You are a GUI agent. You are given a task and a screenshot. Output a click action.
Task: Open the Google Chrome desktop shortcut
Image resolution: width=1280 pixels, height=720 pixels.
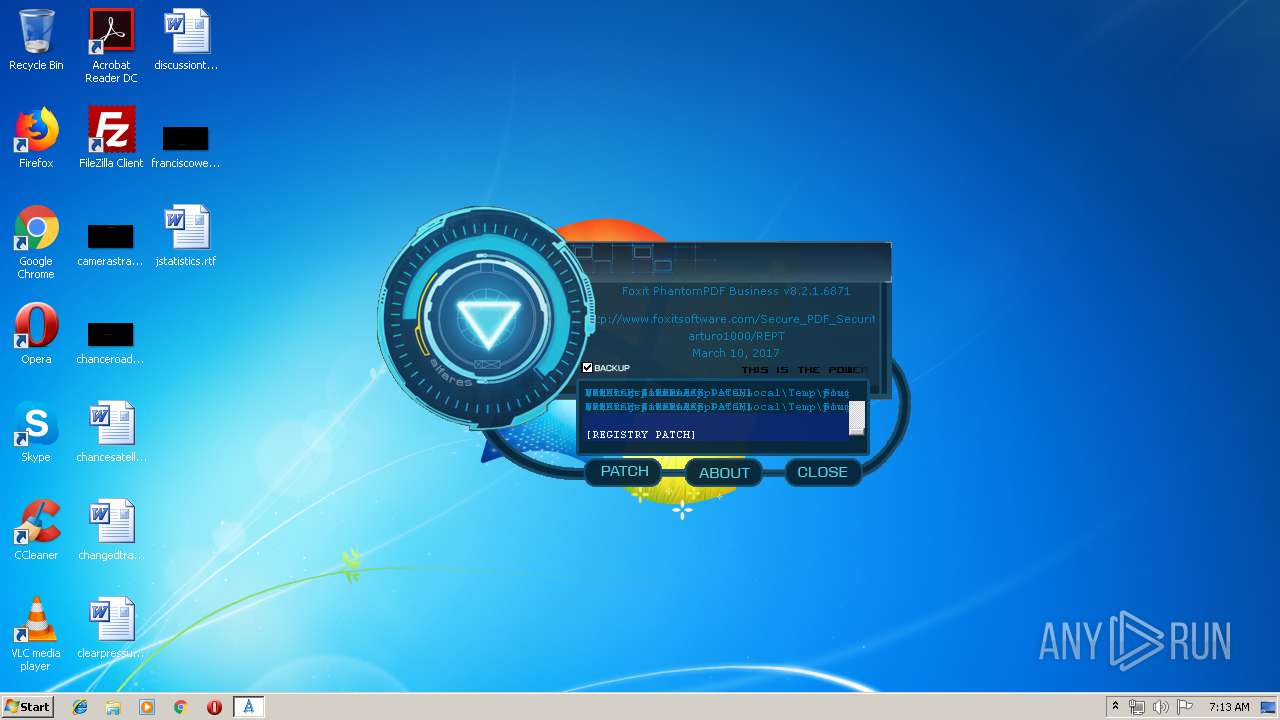(36, 242)
